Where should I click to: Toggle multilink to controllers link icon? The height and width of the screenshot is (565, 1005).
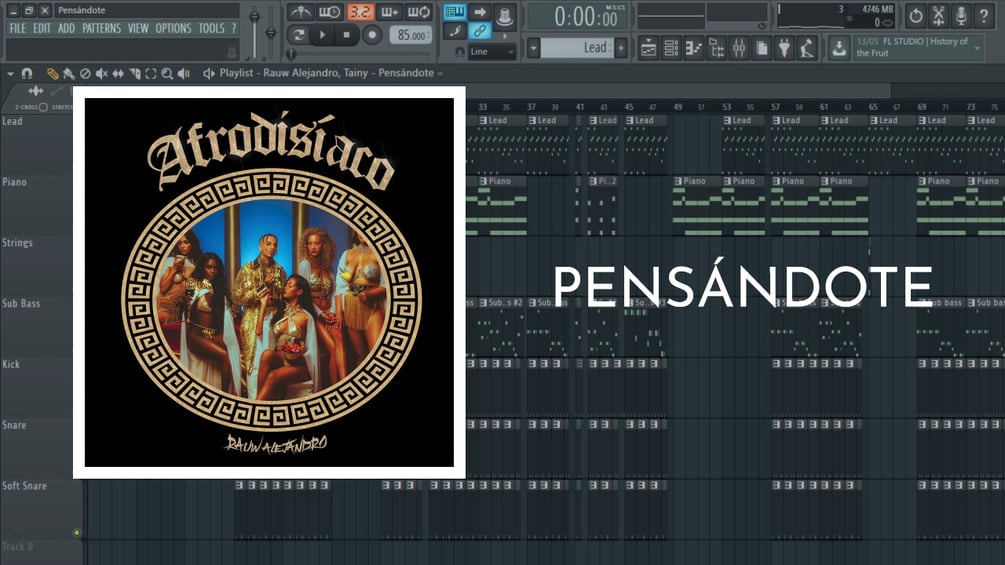point(479,31)
